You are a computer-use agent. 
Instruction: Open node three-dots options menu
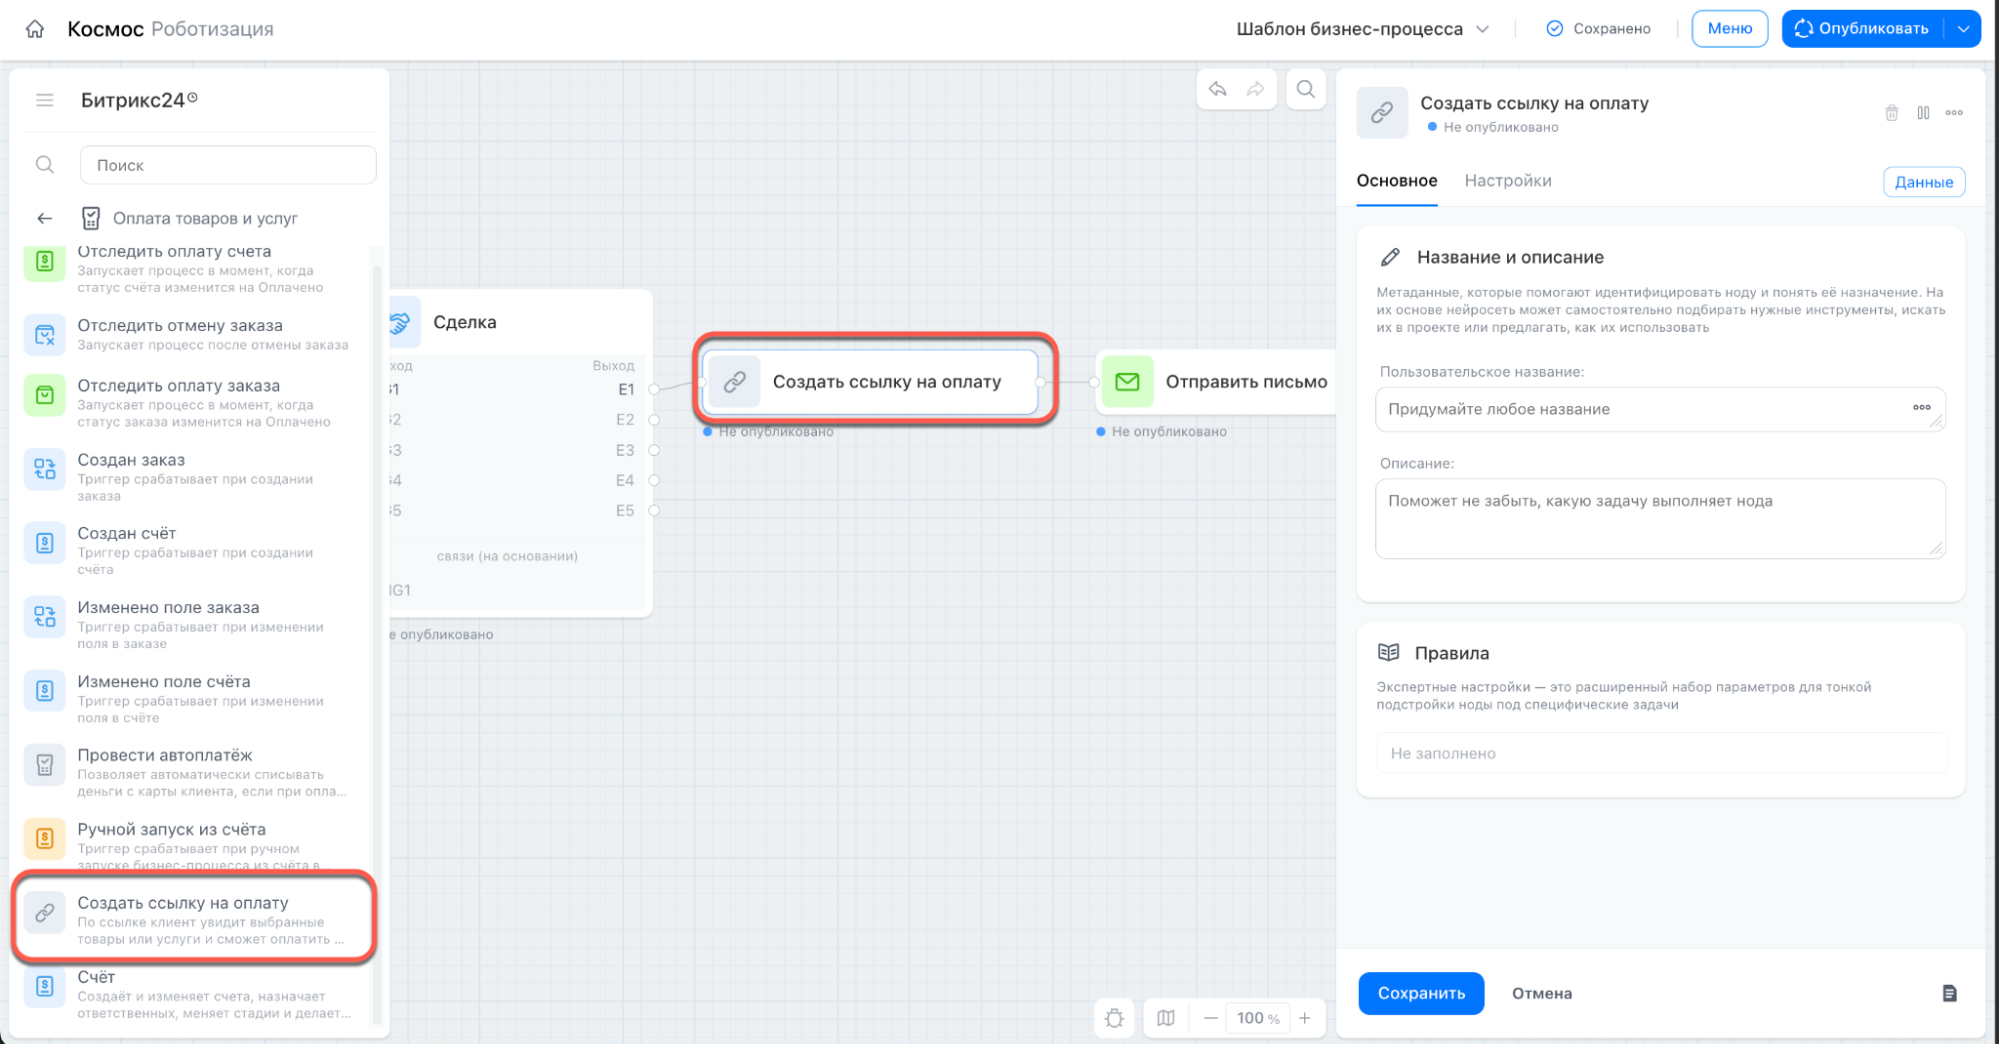point(1954,113)
